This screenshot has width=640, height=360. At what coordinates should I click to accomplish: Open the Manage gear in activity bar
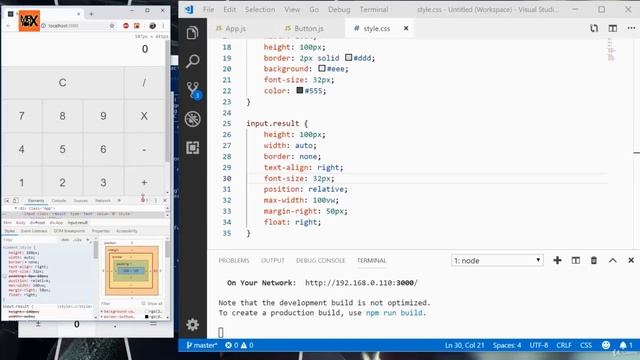(192, 324)
